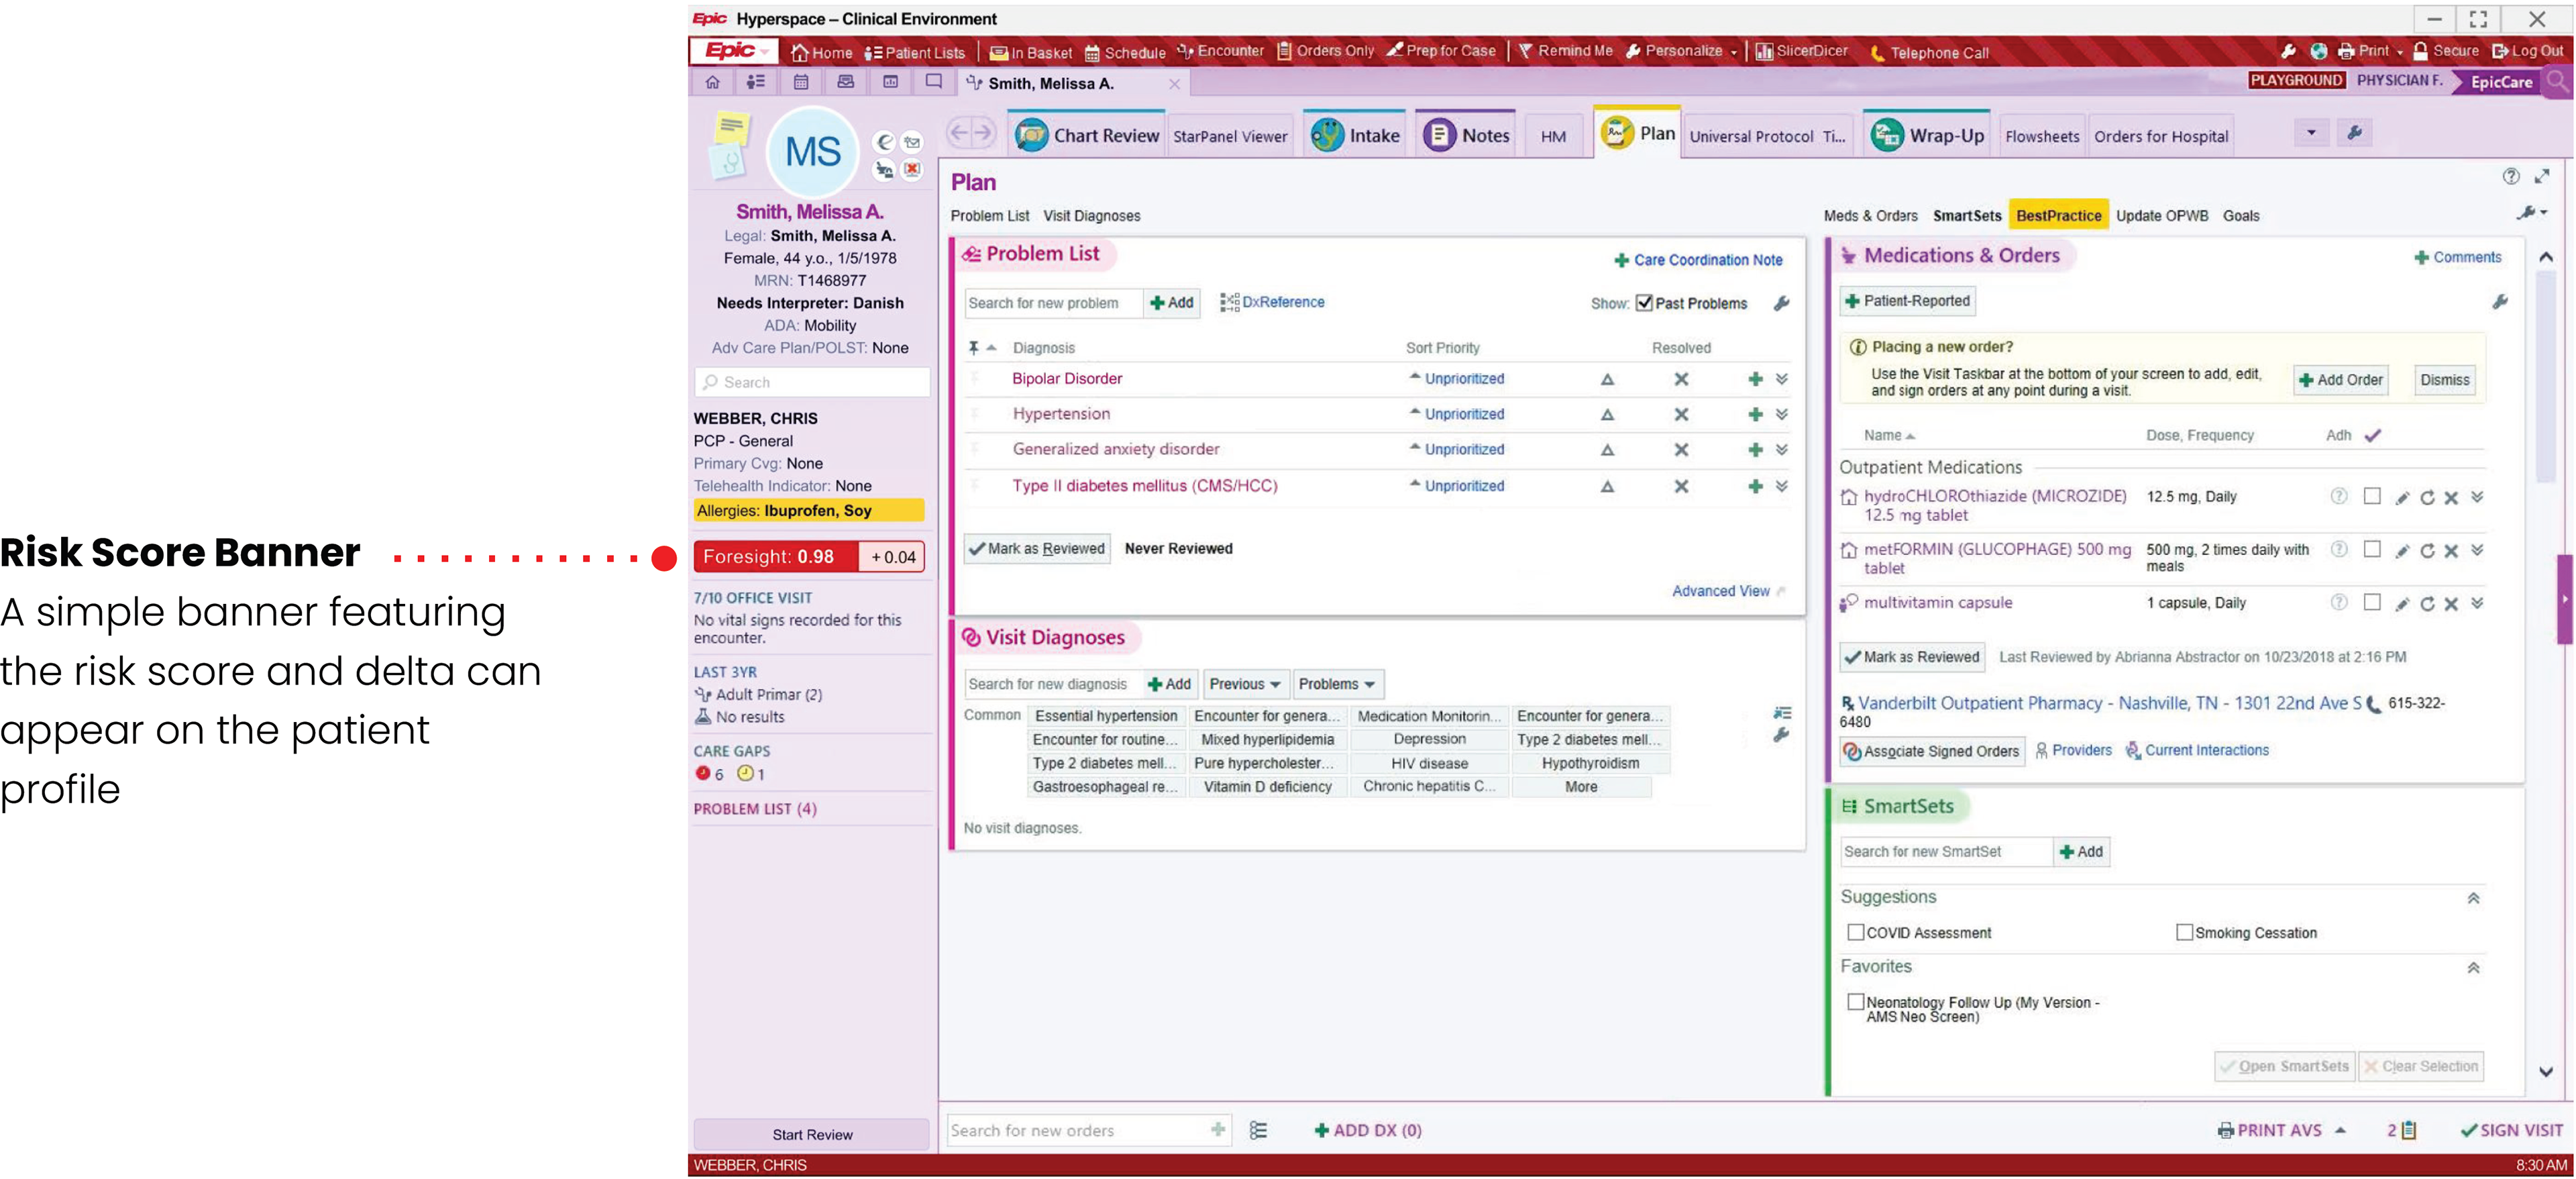This screenshot has width=2576, height=1179.
Task: Click the Plan panel vertical scrollbar down arrow
Action: (x=2546, y=1071)
